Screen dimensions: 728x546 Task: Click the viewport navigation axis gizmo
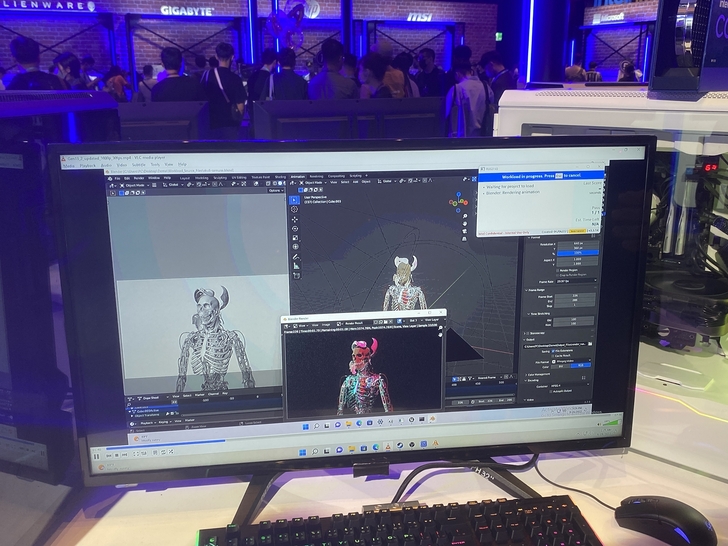click(x=458, y=202)
